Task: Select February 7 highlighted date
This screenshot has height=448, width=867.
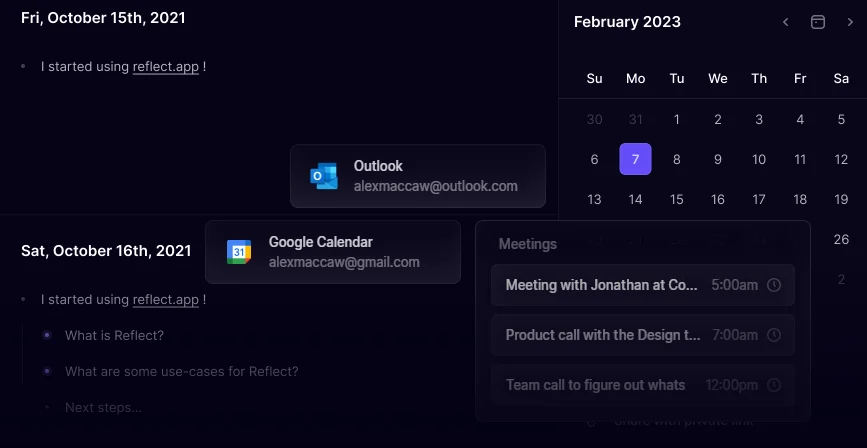Action: tap(635, 159)
